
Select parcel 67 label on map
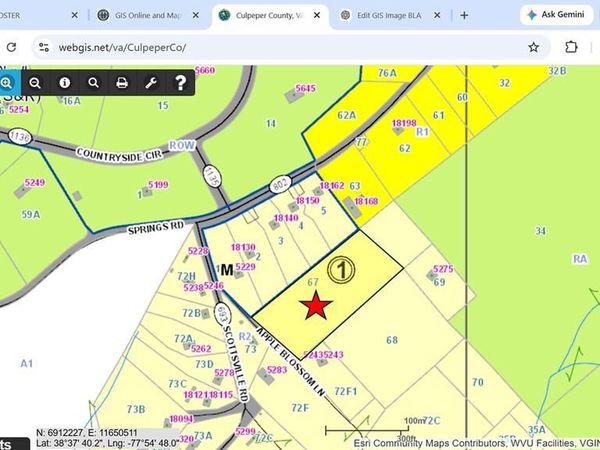(x=313, y=282)
